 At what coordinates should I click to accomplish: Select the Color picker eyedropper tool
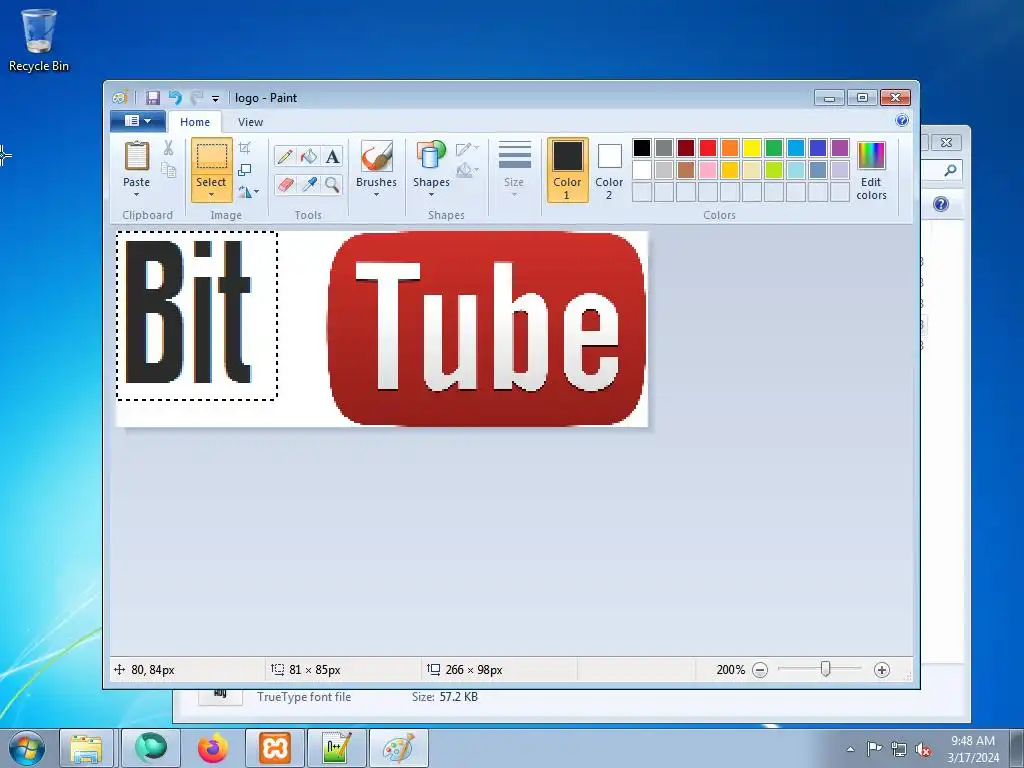point(309,185)
